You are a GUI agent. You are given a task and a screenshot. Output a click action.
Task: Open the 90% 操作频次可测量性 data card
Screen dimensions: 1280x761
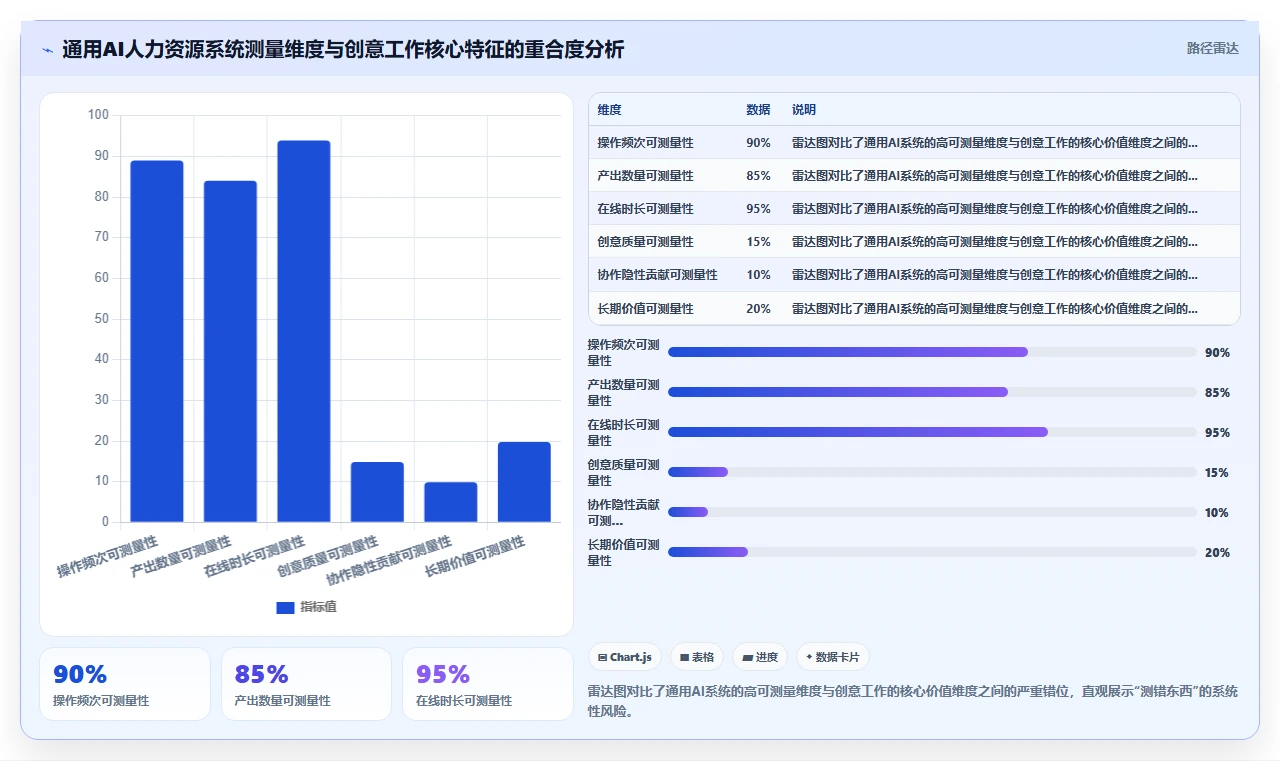[125, 684]
